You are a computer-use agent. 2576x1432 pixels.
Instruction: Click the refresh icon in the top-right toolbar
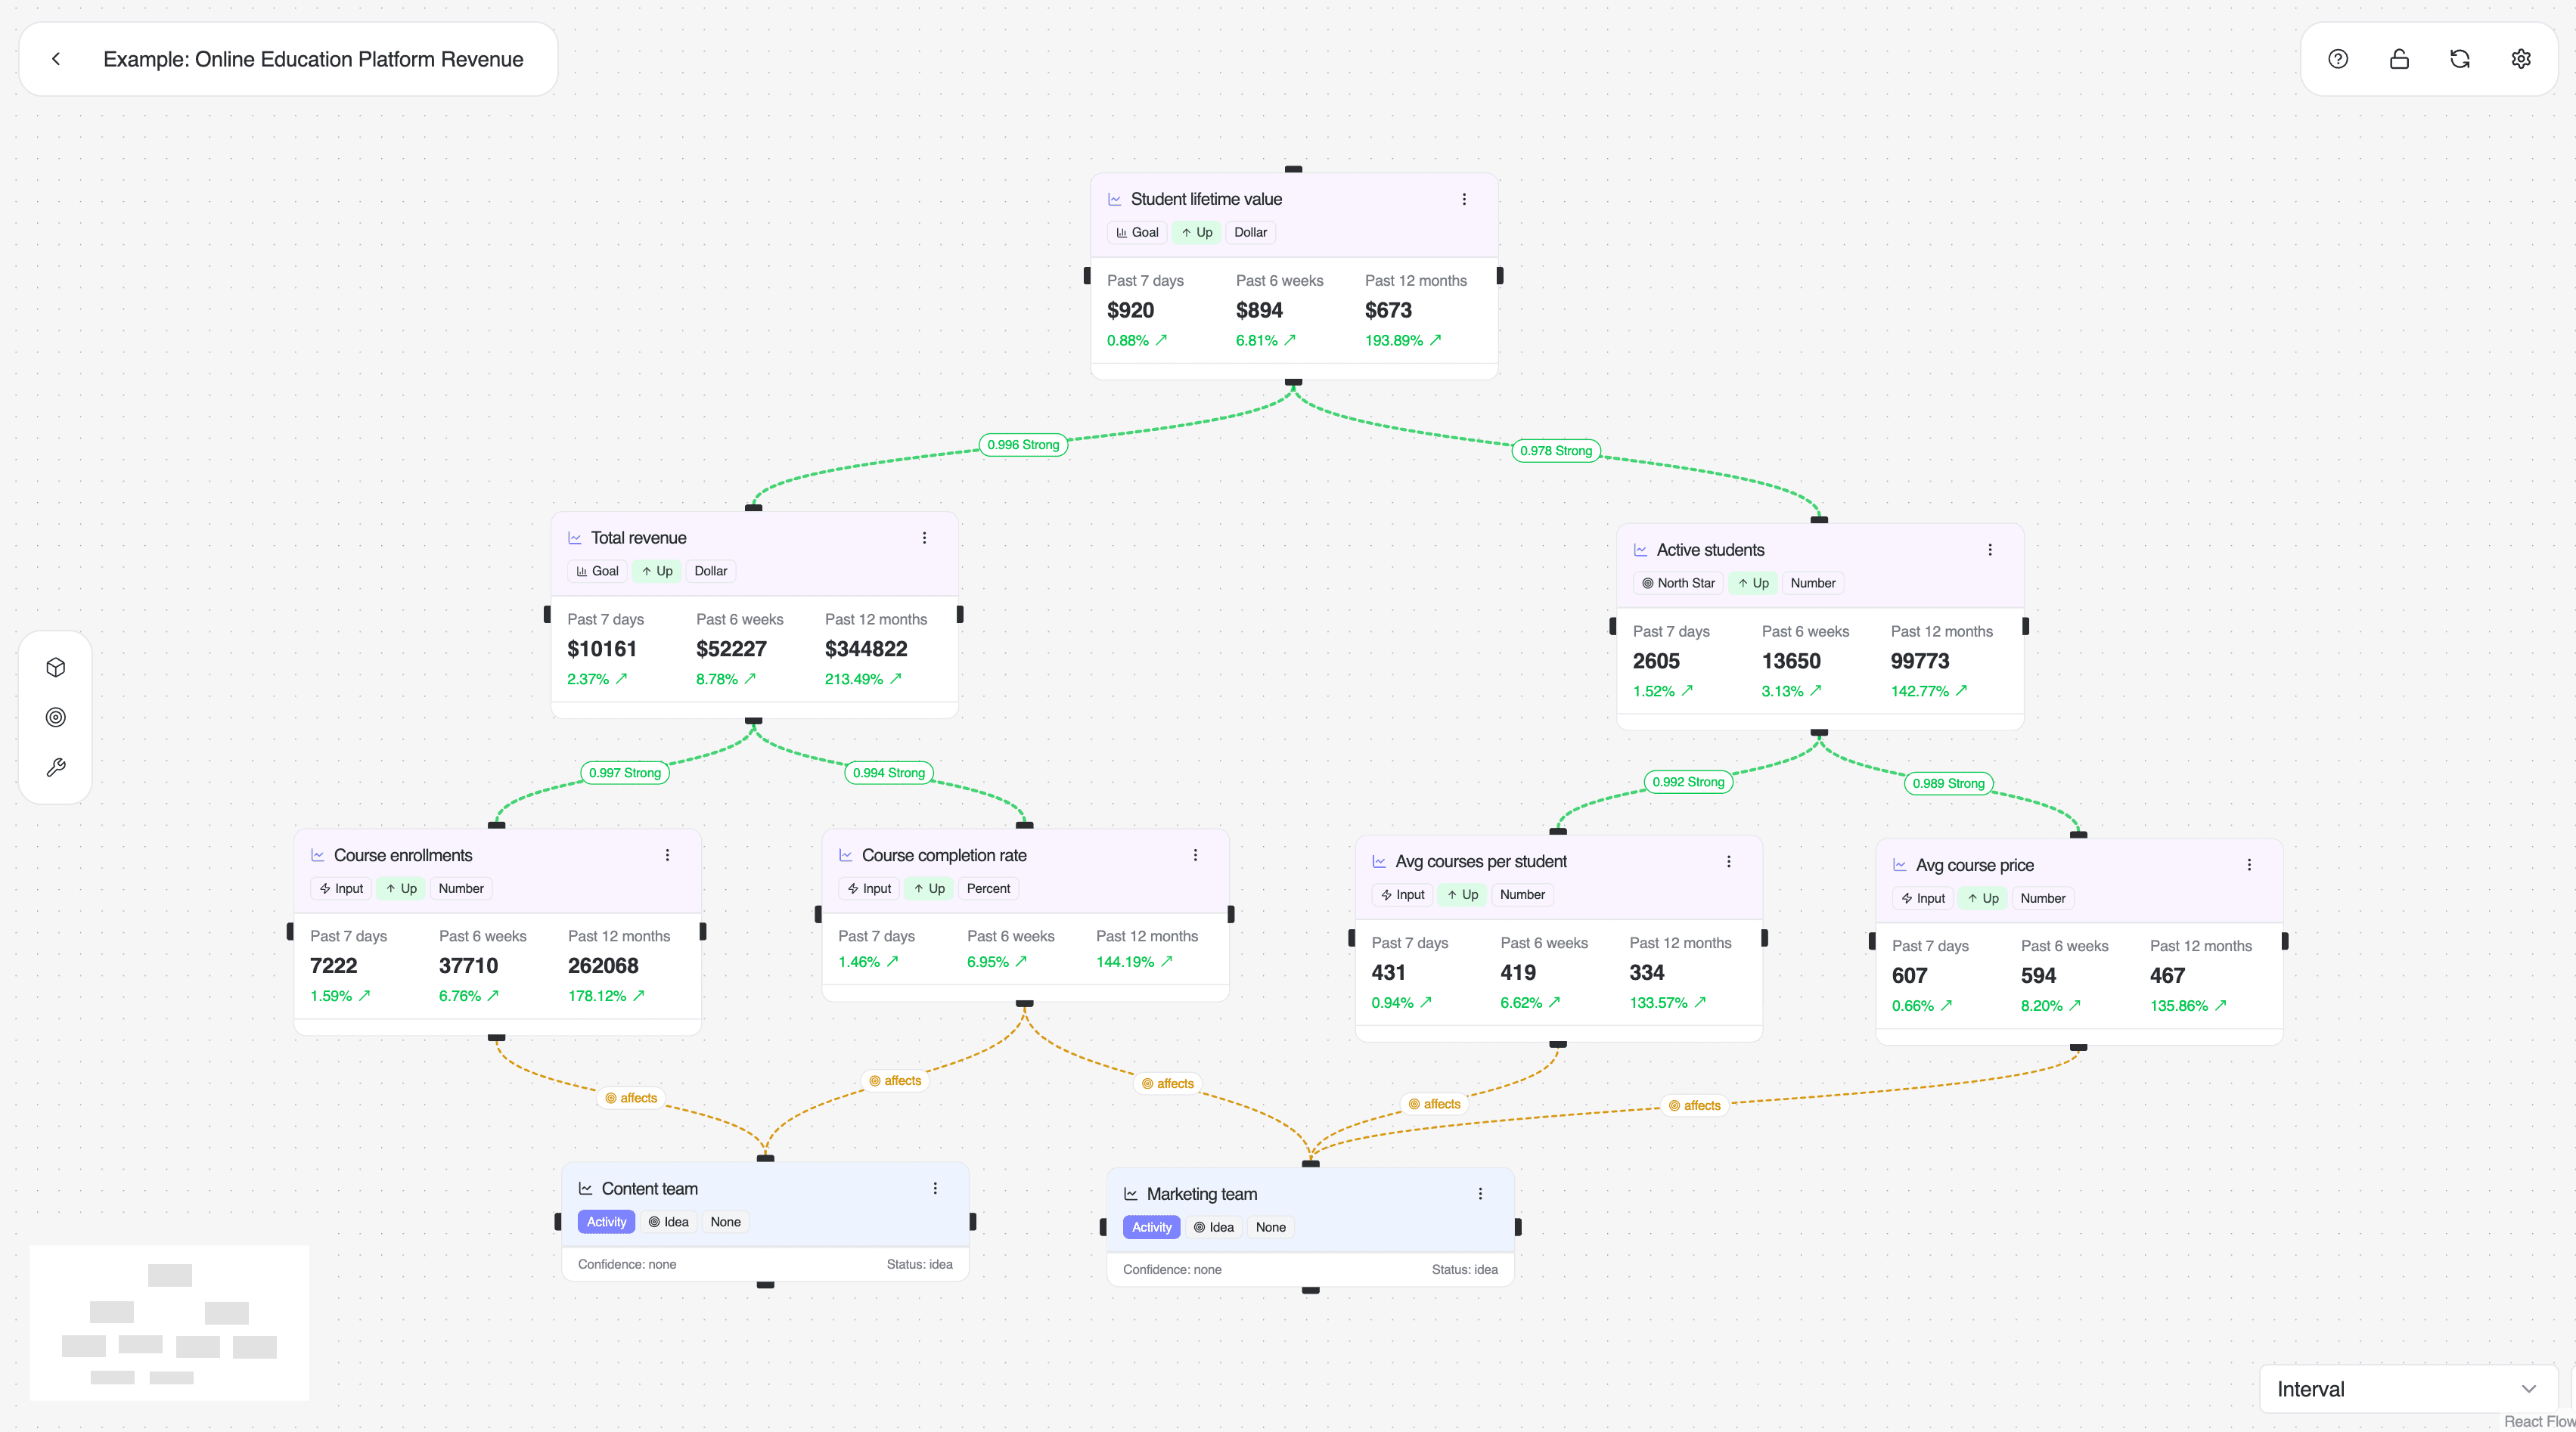2460,58
